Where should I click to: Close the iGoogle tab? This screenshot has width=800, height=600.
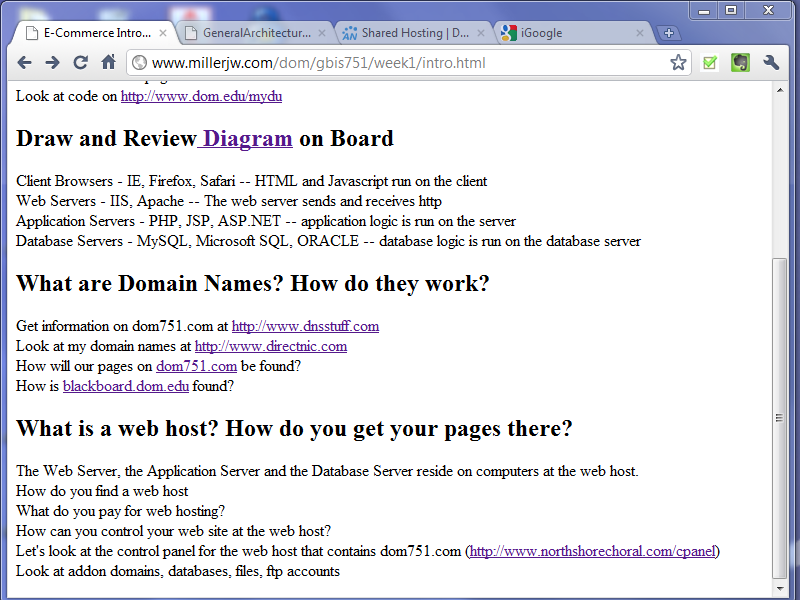(641, 33)
